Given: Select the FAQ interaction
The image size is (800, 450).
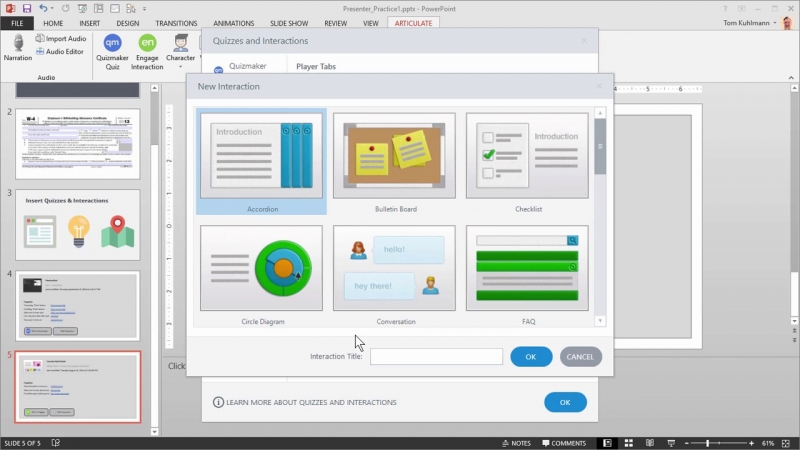Looking at the screenshot, I should (527, 274).
